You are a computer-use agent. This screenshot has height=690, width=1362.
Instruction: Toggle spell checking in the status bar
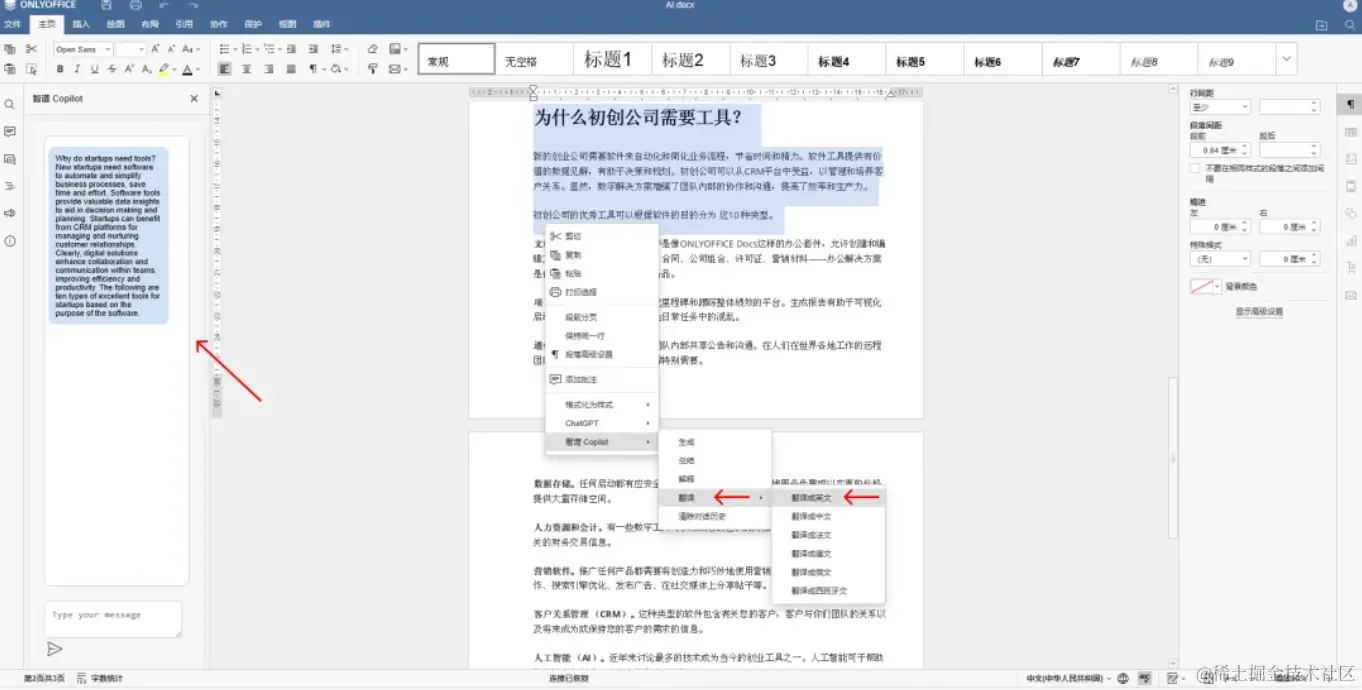point(1145,678)
